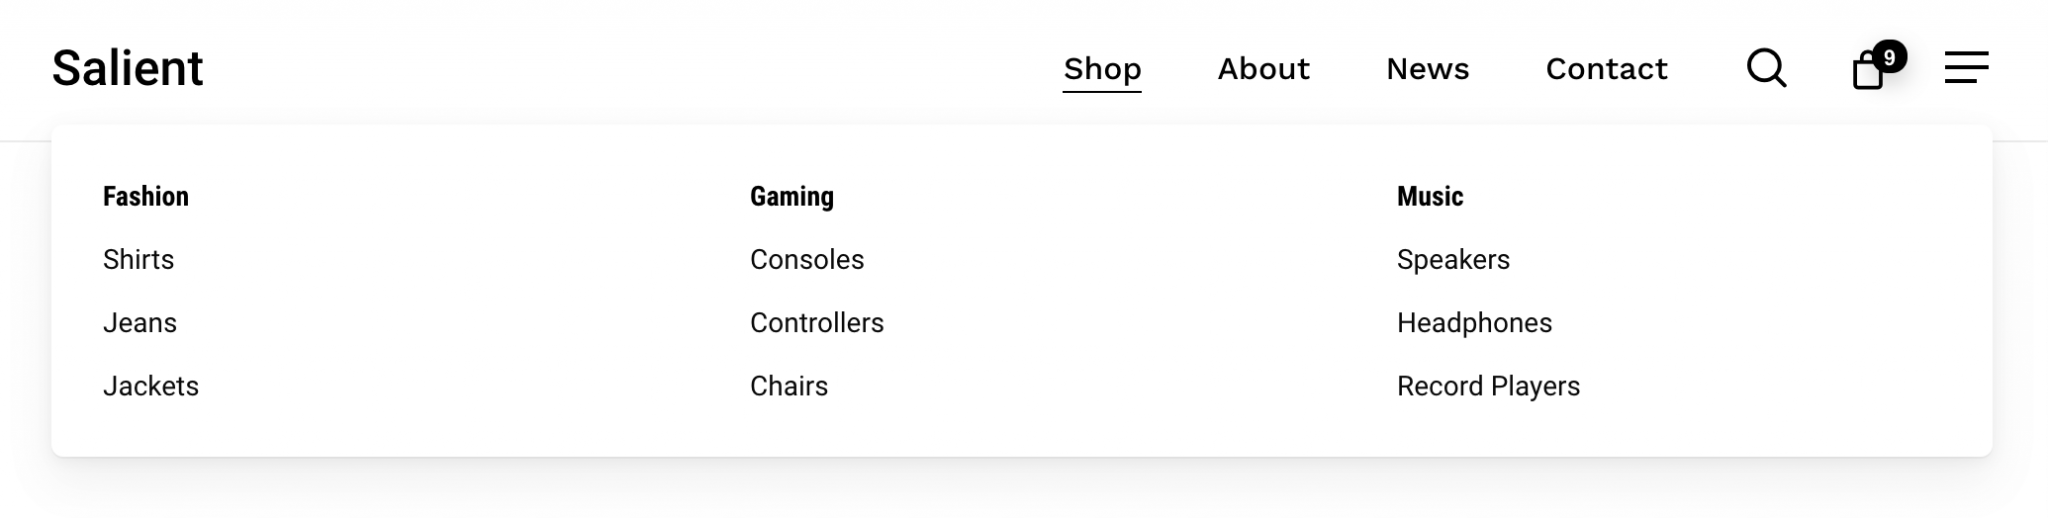Open the Record Players link
This screenshot has width=2048, height=518.
(x=1488, y=386)
